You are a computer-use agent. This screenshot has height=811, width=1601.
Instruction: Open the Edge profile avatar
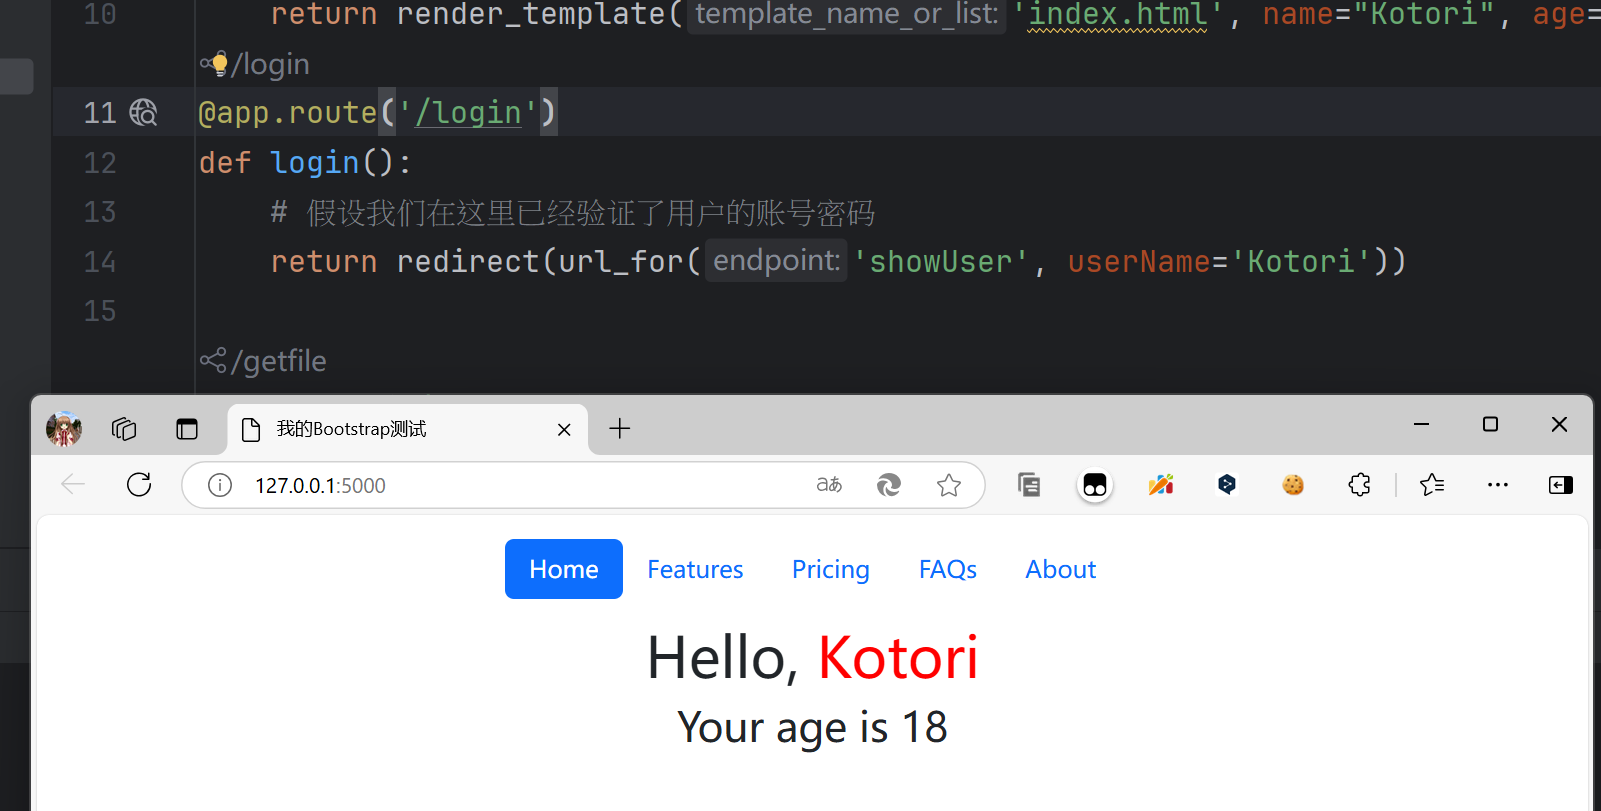point(64,429)
